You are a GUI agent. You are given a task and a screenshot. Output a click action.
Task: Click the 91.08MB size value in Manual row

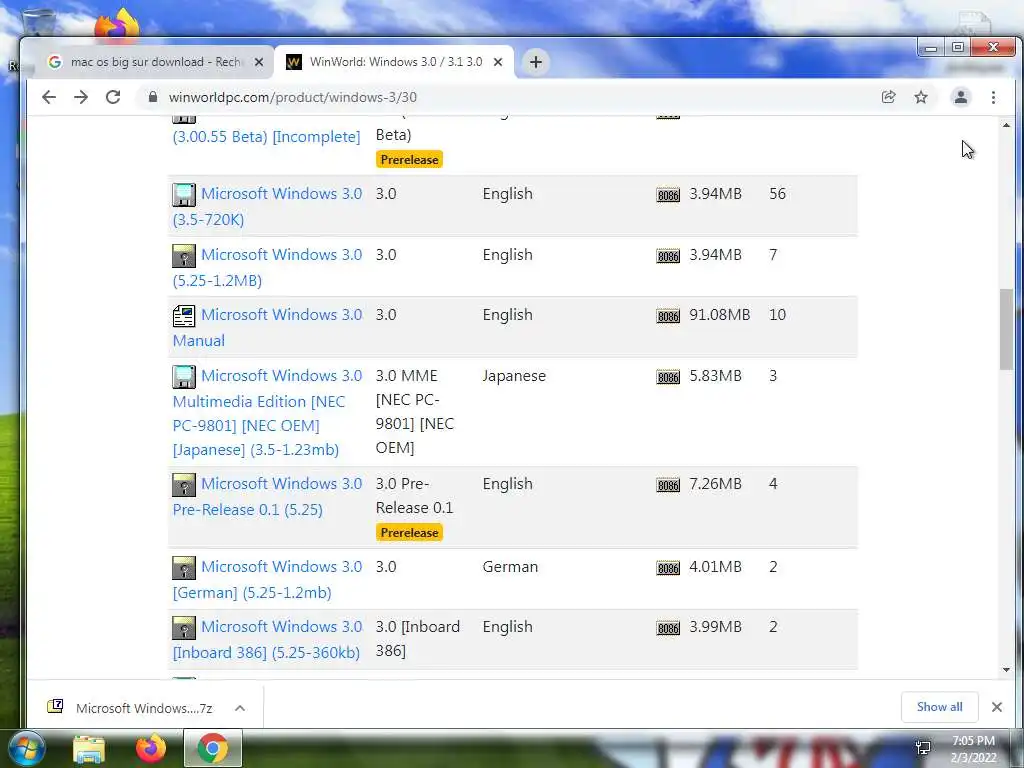tap(720, 315)
